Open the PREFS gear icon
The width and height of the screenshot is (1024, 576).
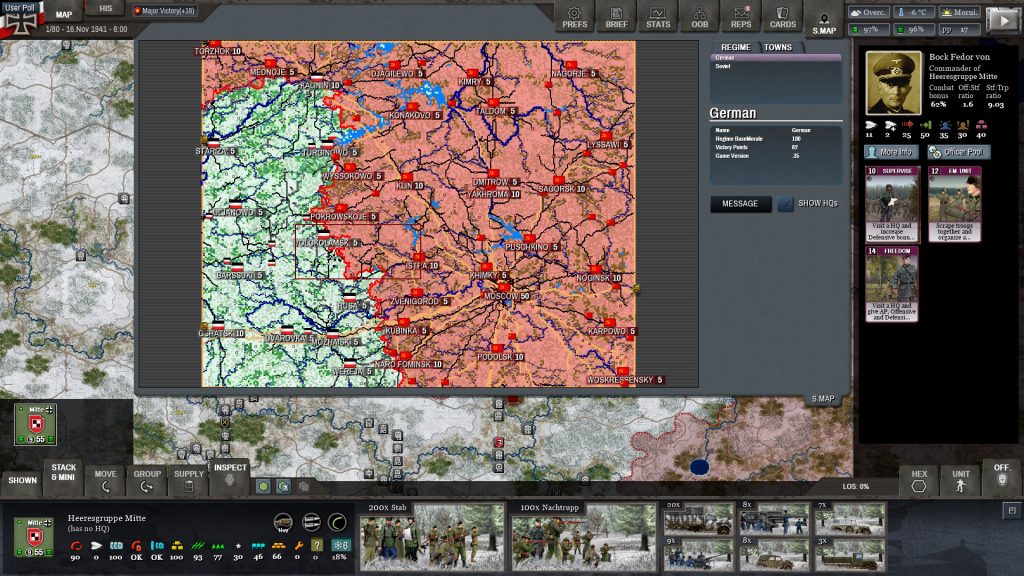point(574,17)
